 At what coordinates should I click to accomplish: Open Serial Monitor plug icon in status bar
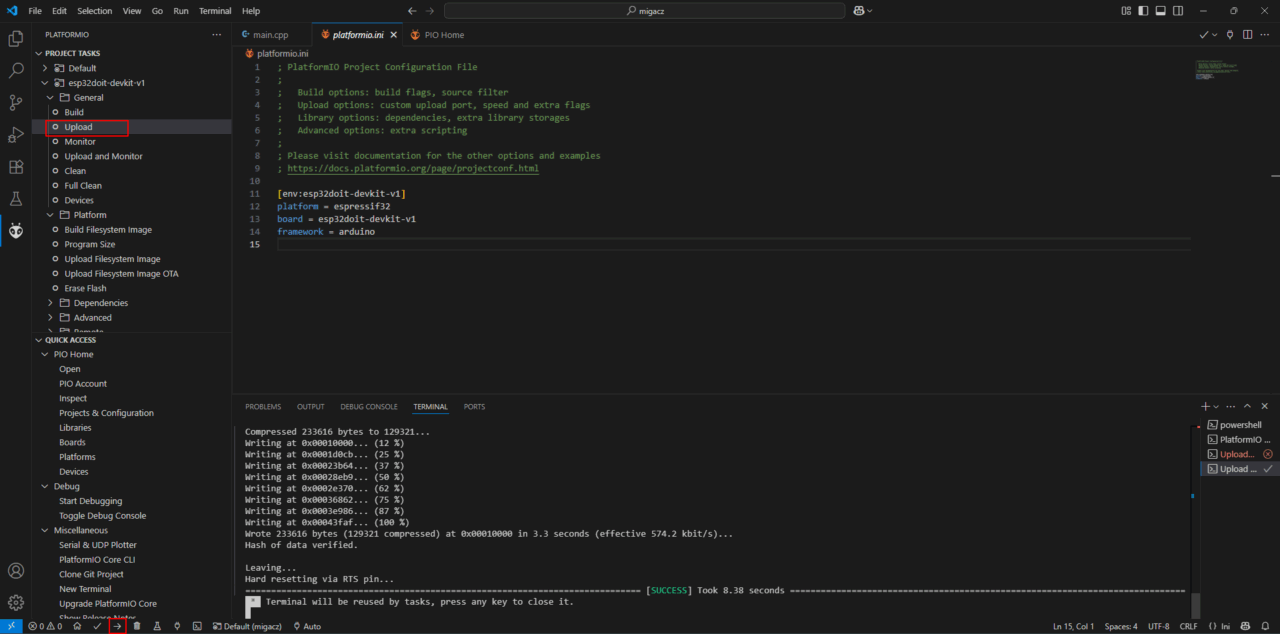coord(177,626)
